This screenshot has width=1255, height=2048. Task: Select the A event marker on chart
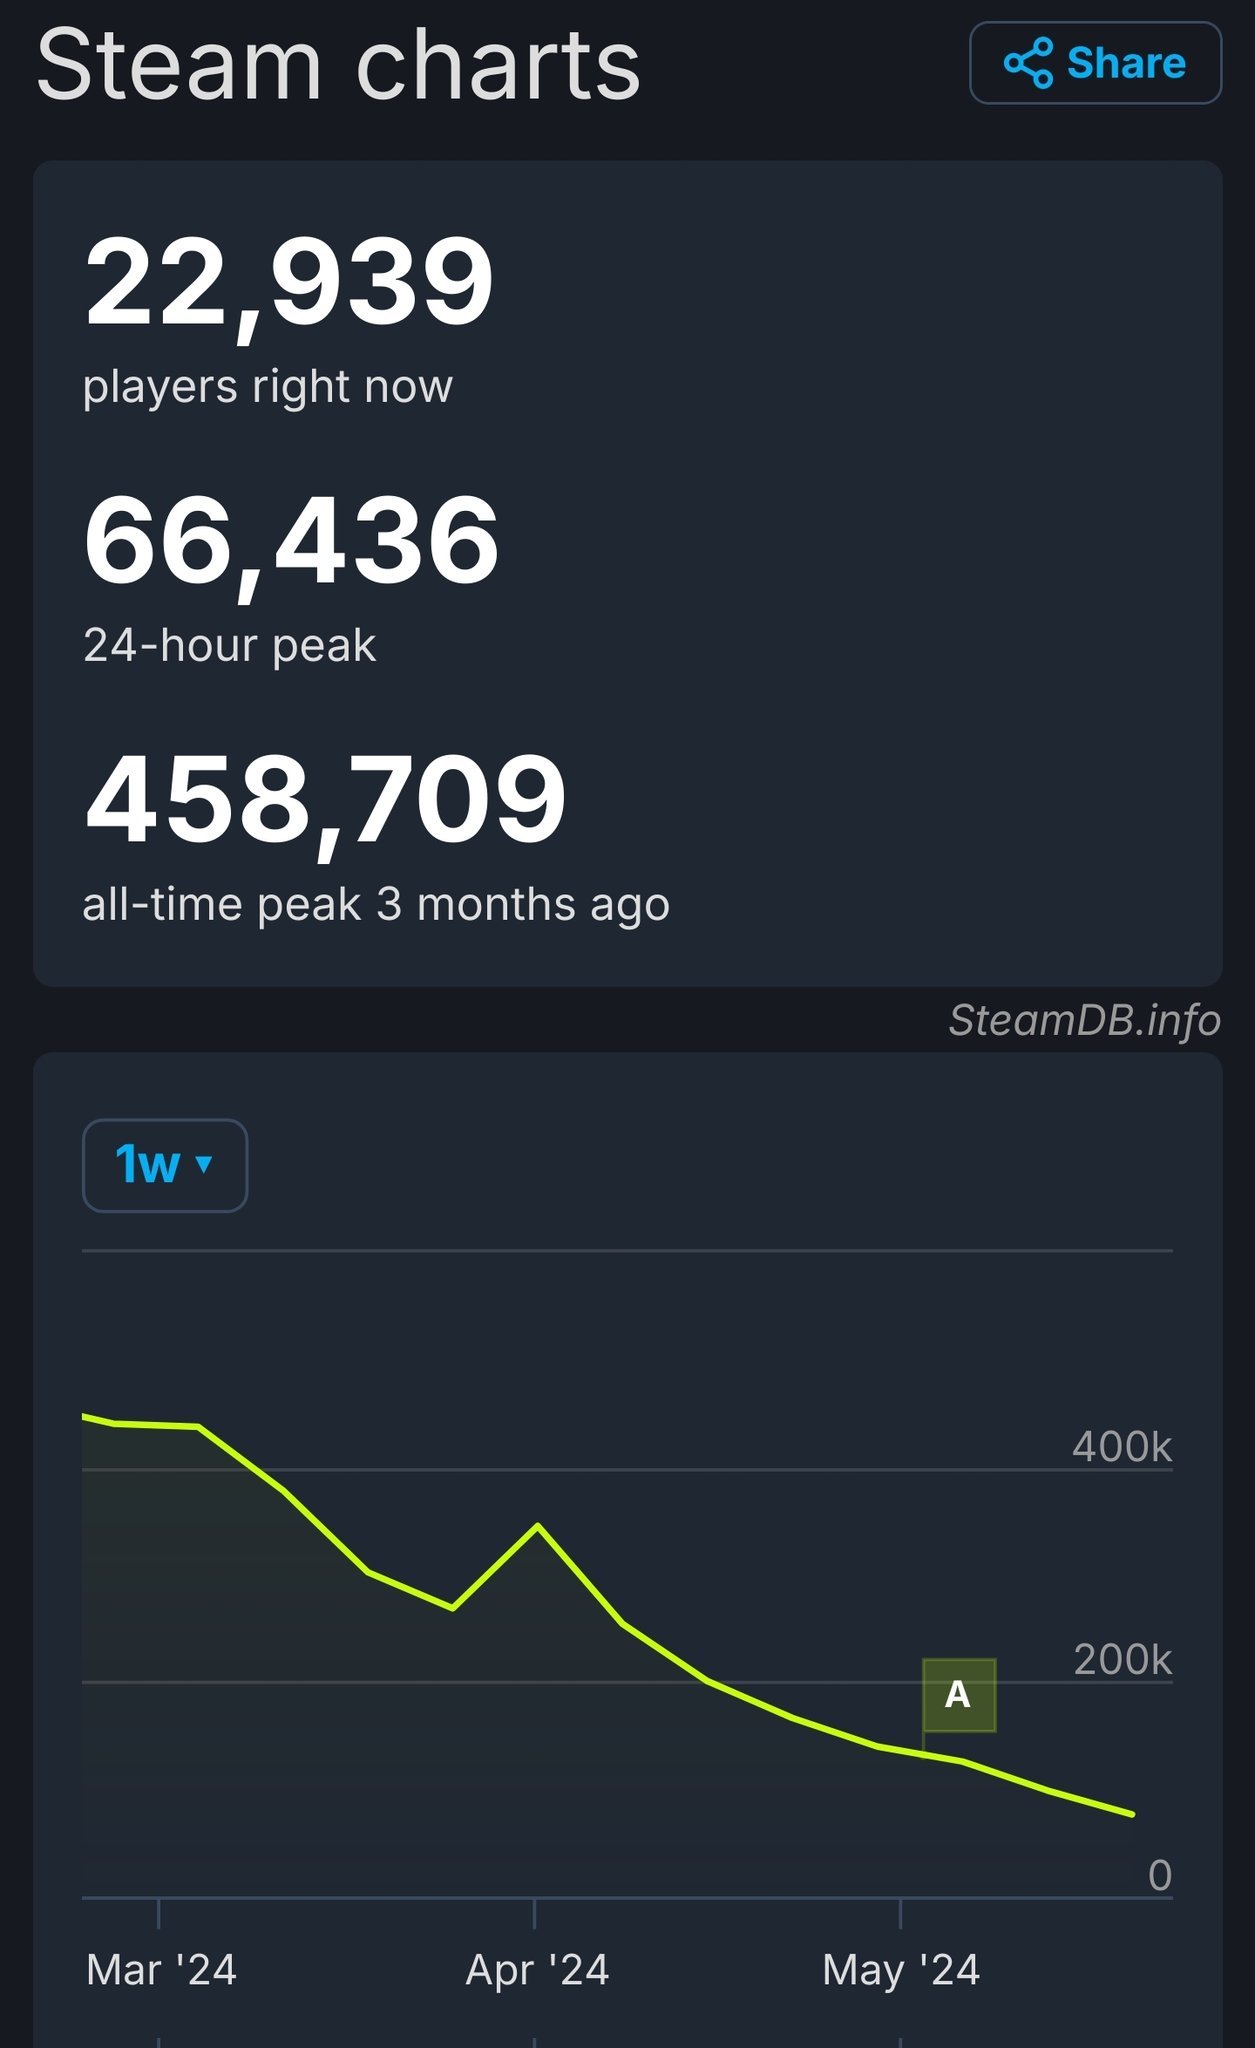[x=958, y=1695]
